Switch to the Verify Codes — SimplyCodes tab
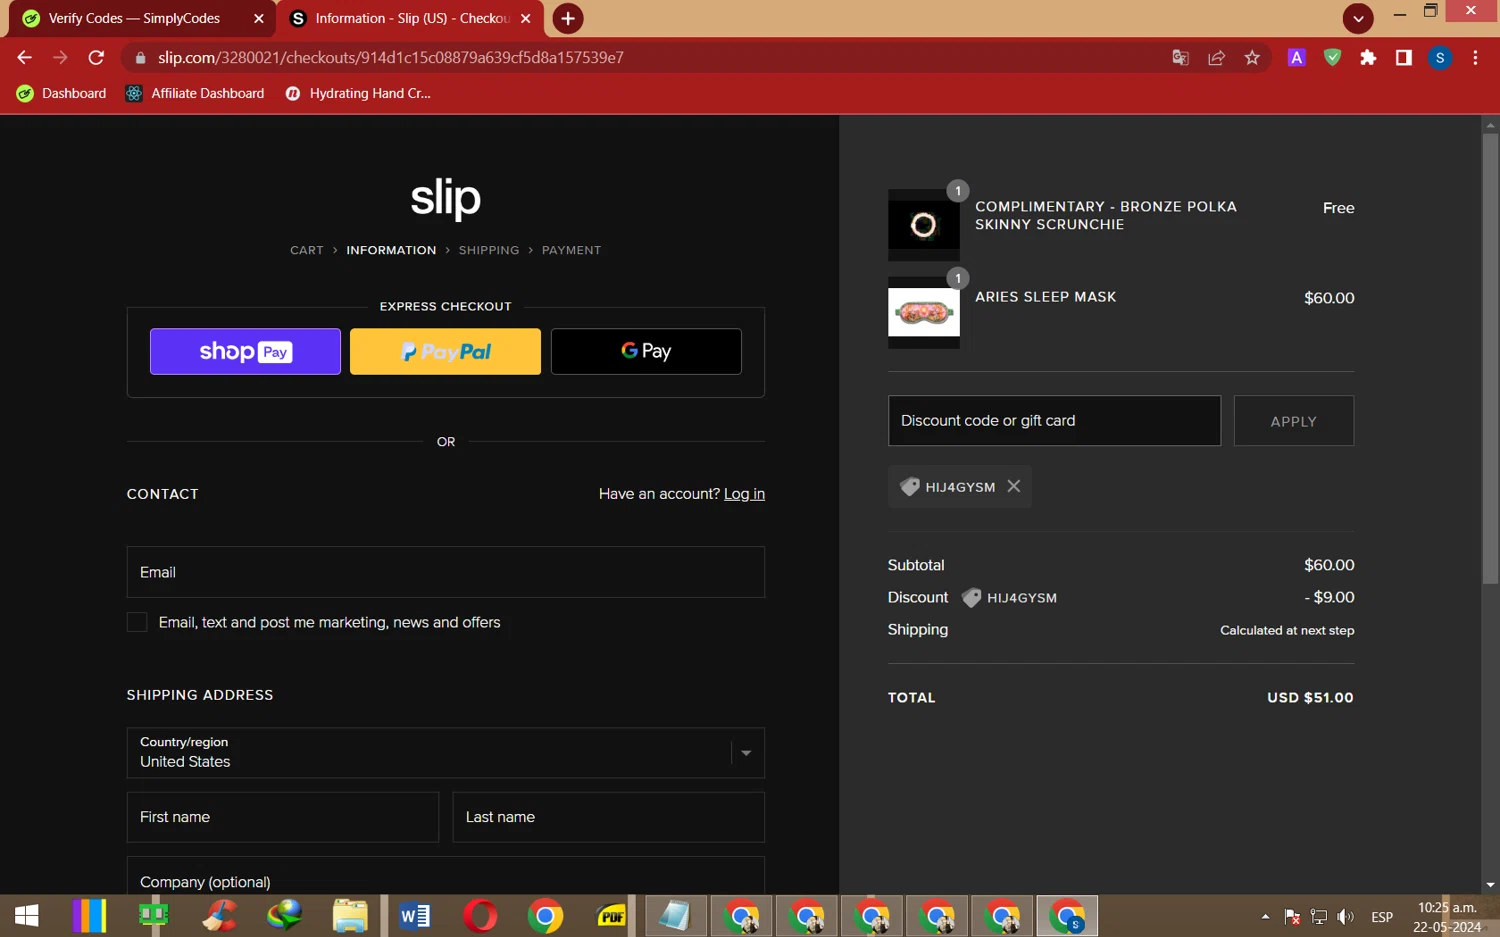The height and width of the screenshot is (937, 1500). point(135,18)
